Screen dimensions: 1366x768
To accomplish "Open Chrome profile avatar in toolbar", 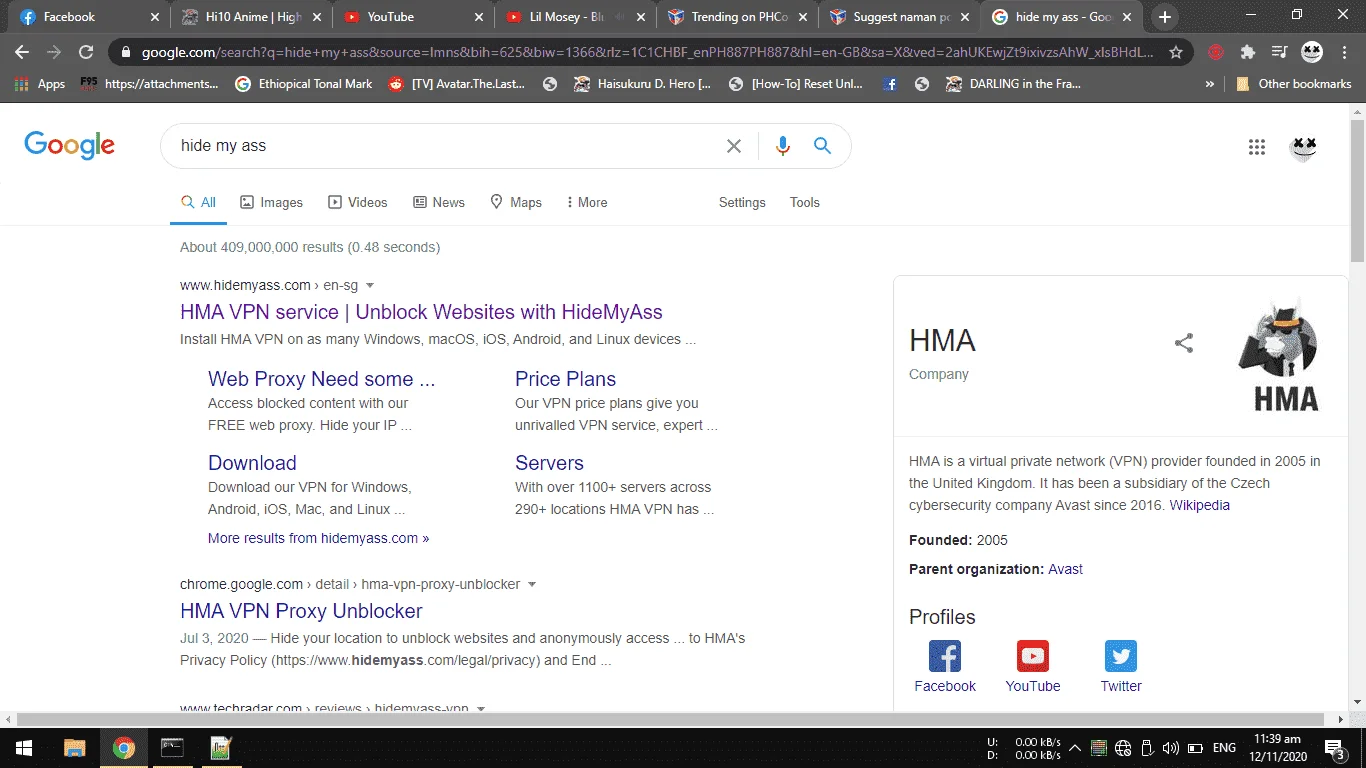I will click(1311, 52).
